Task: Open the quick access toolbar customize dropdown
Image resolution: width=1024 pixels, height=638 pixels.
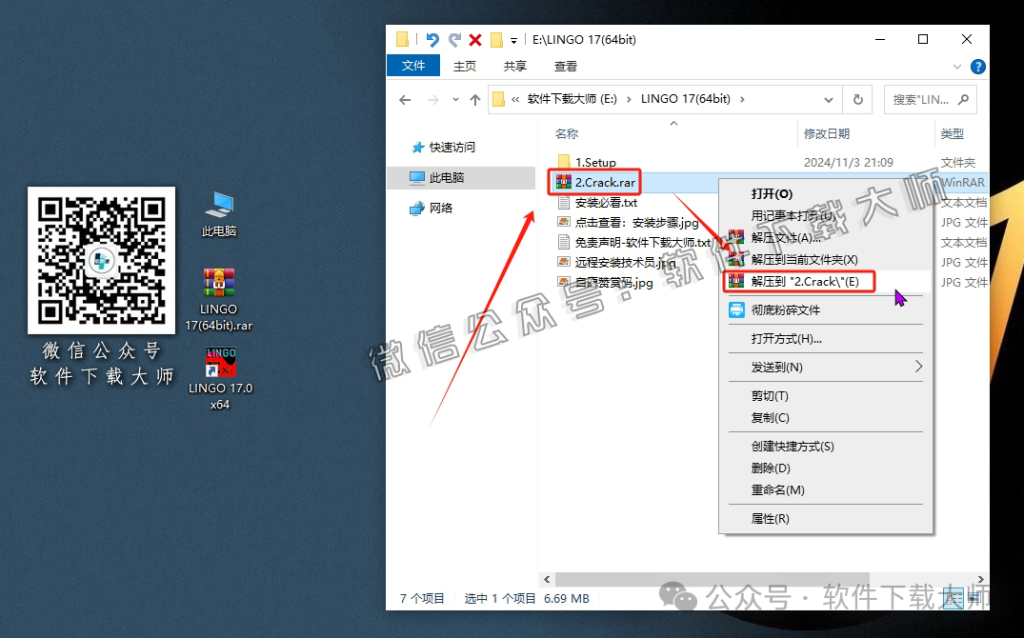Action: pyautogui.click(x=513, y=39)
